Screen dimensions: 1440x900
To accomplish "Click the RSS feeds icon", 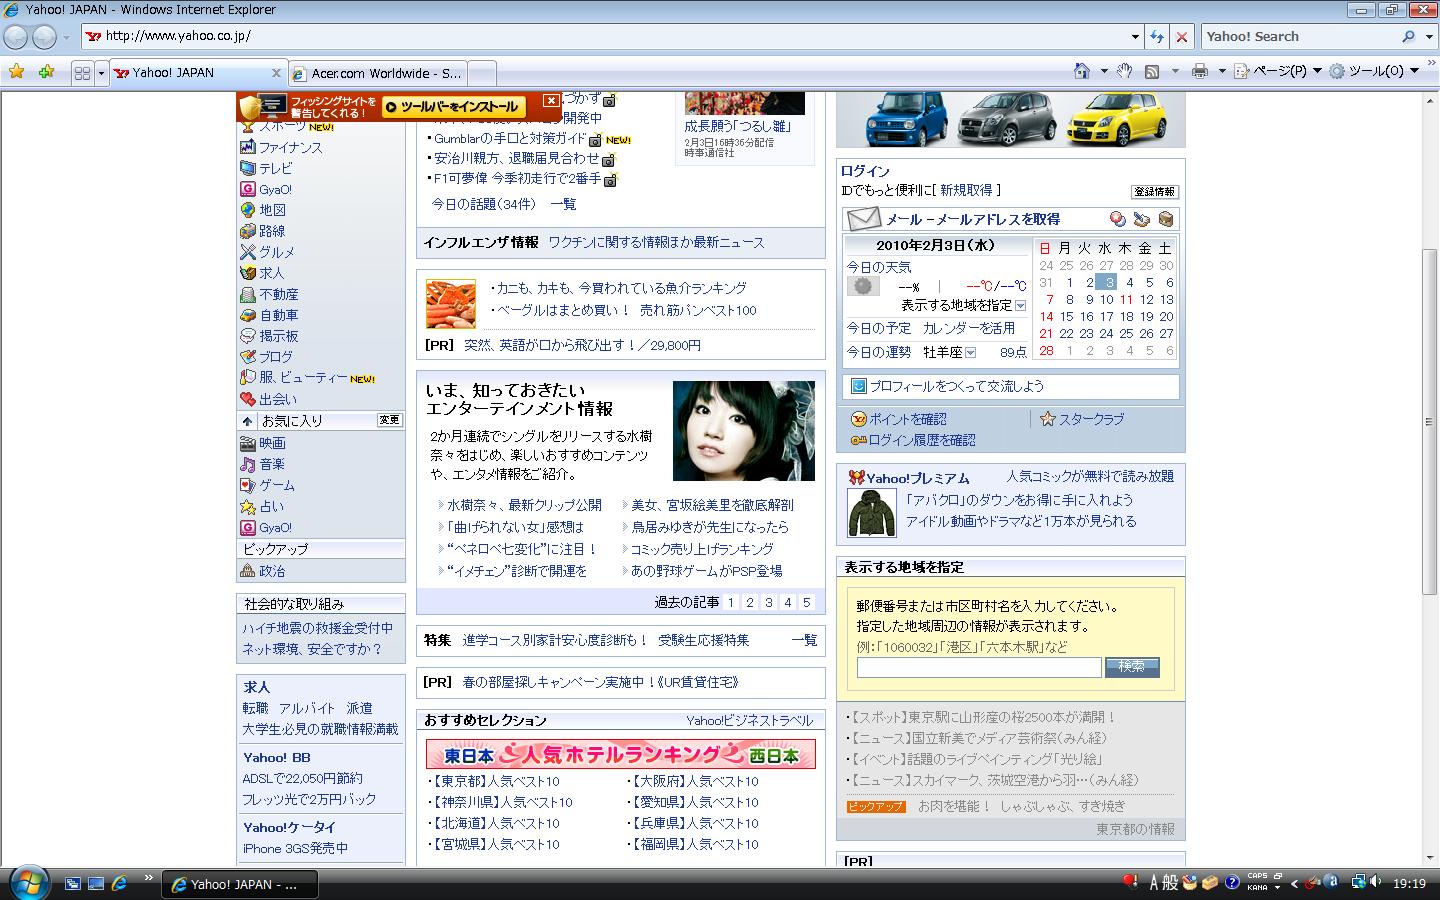I will pyautogui.click(x=1152, y=71).
